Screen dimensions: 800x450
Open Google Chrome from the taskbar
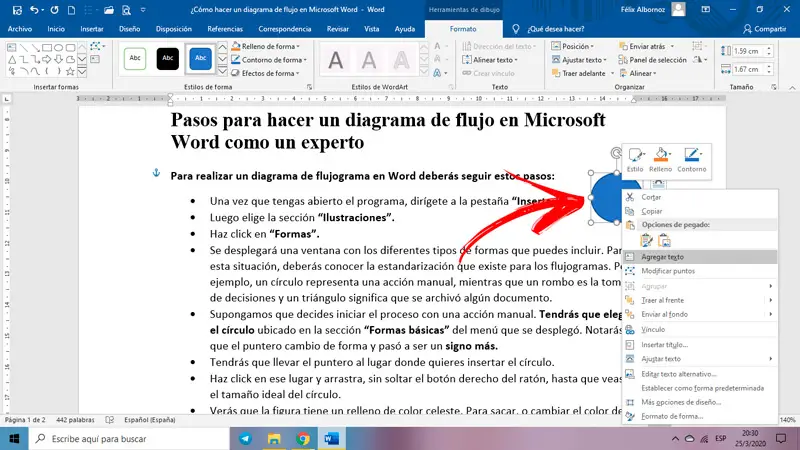tap(303, 439)
